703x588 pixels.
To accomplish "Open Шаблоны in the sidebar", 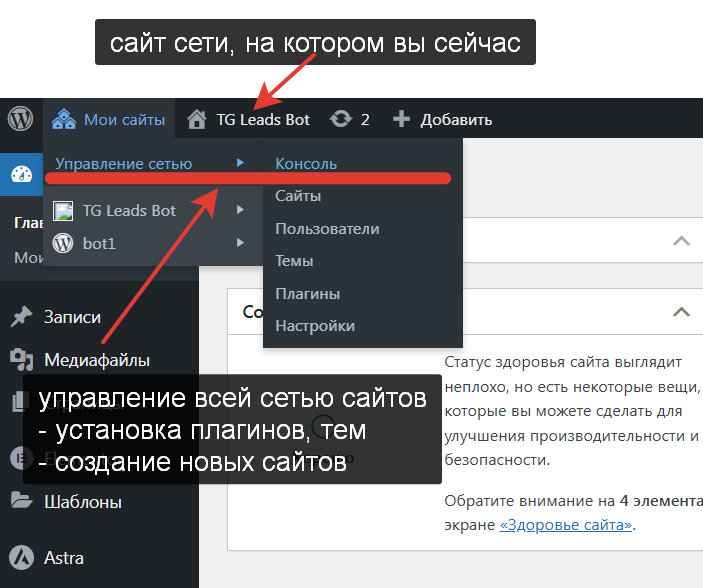I will coord(83,502).
